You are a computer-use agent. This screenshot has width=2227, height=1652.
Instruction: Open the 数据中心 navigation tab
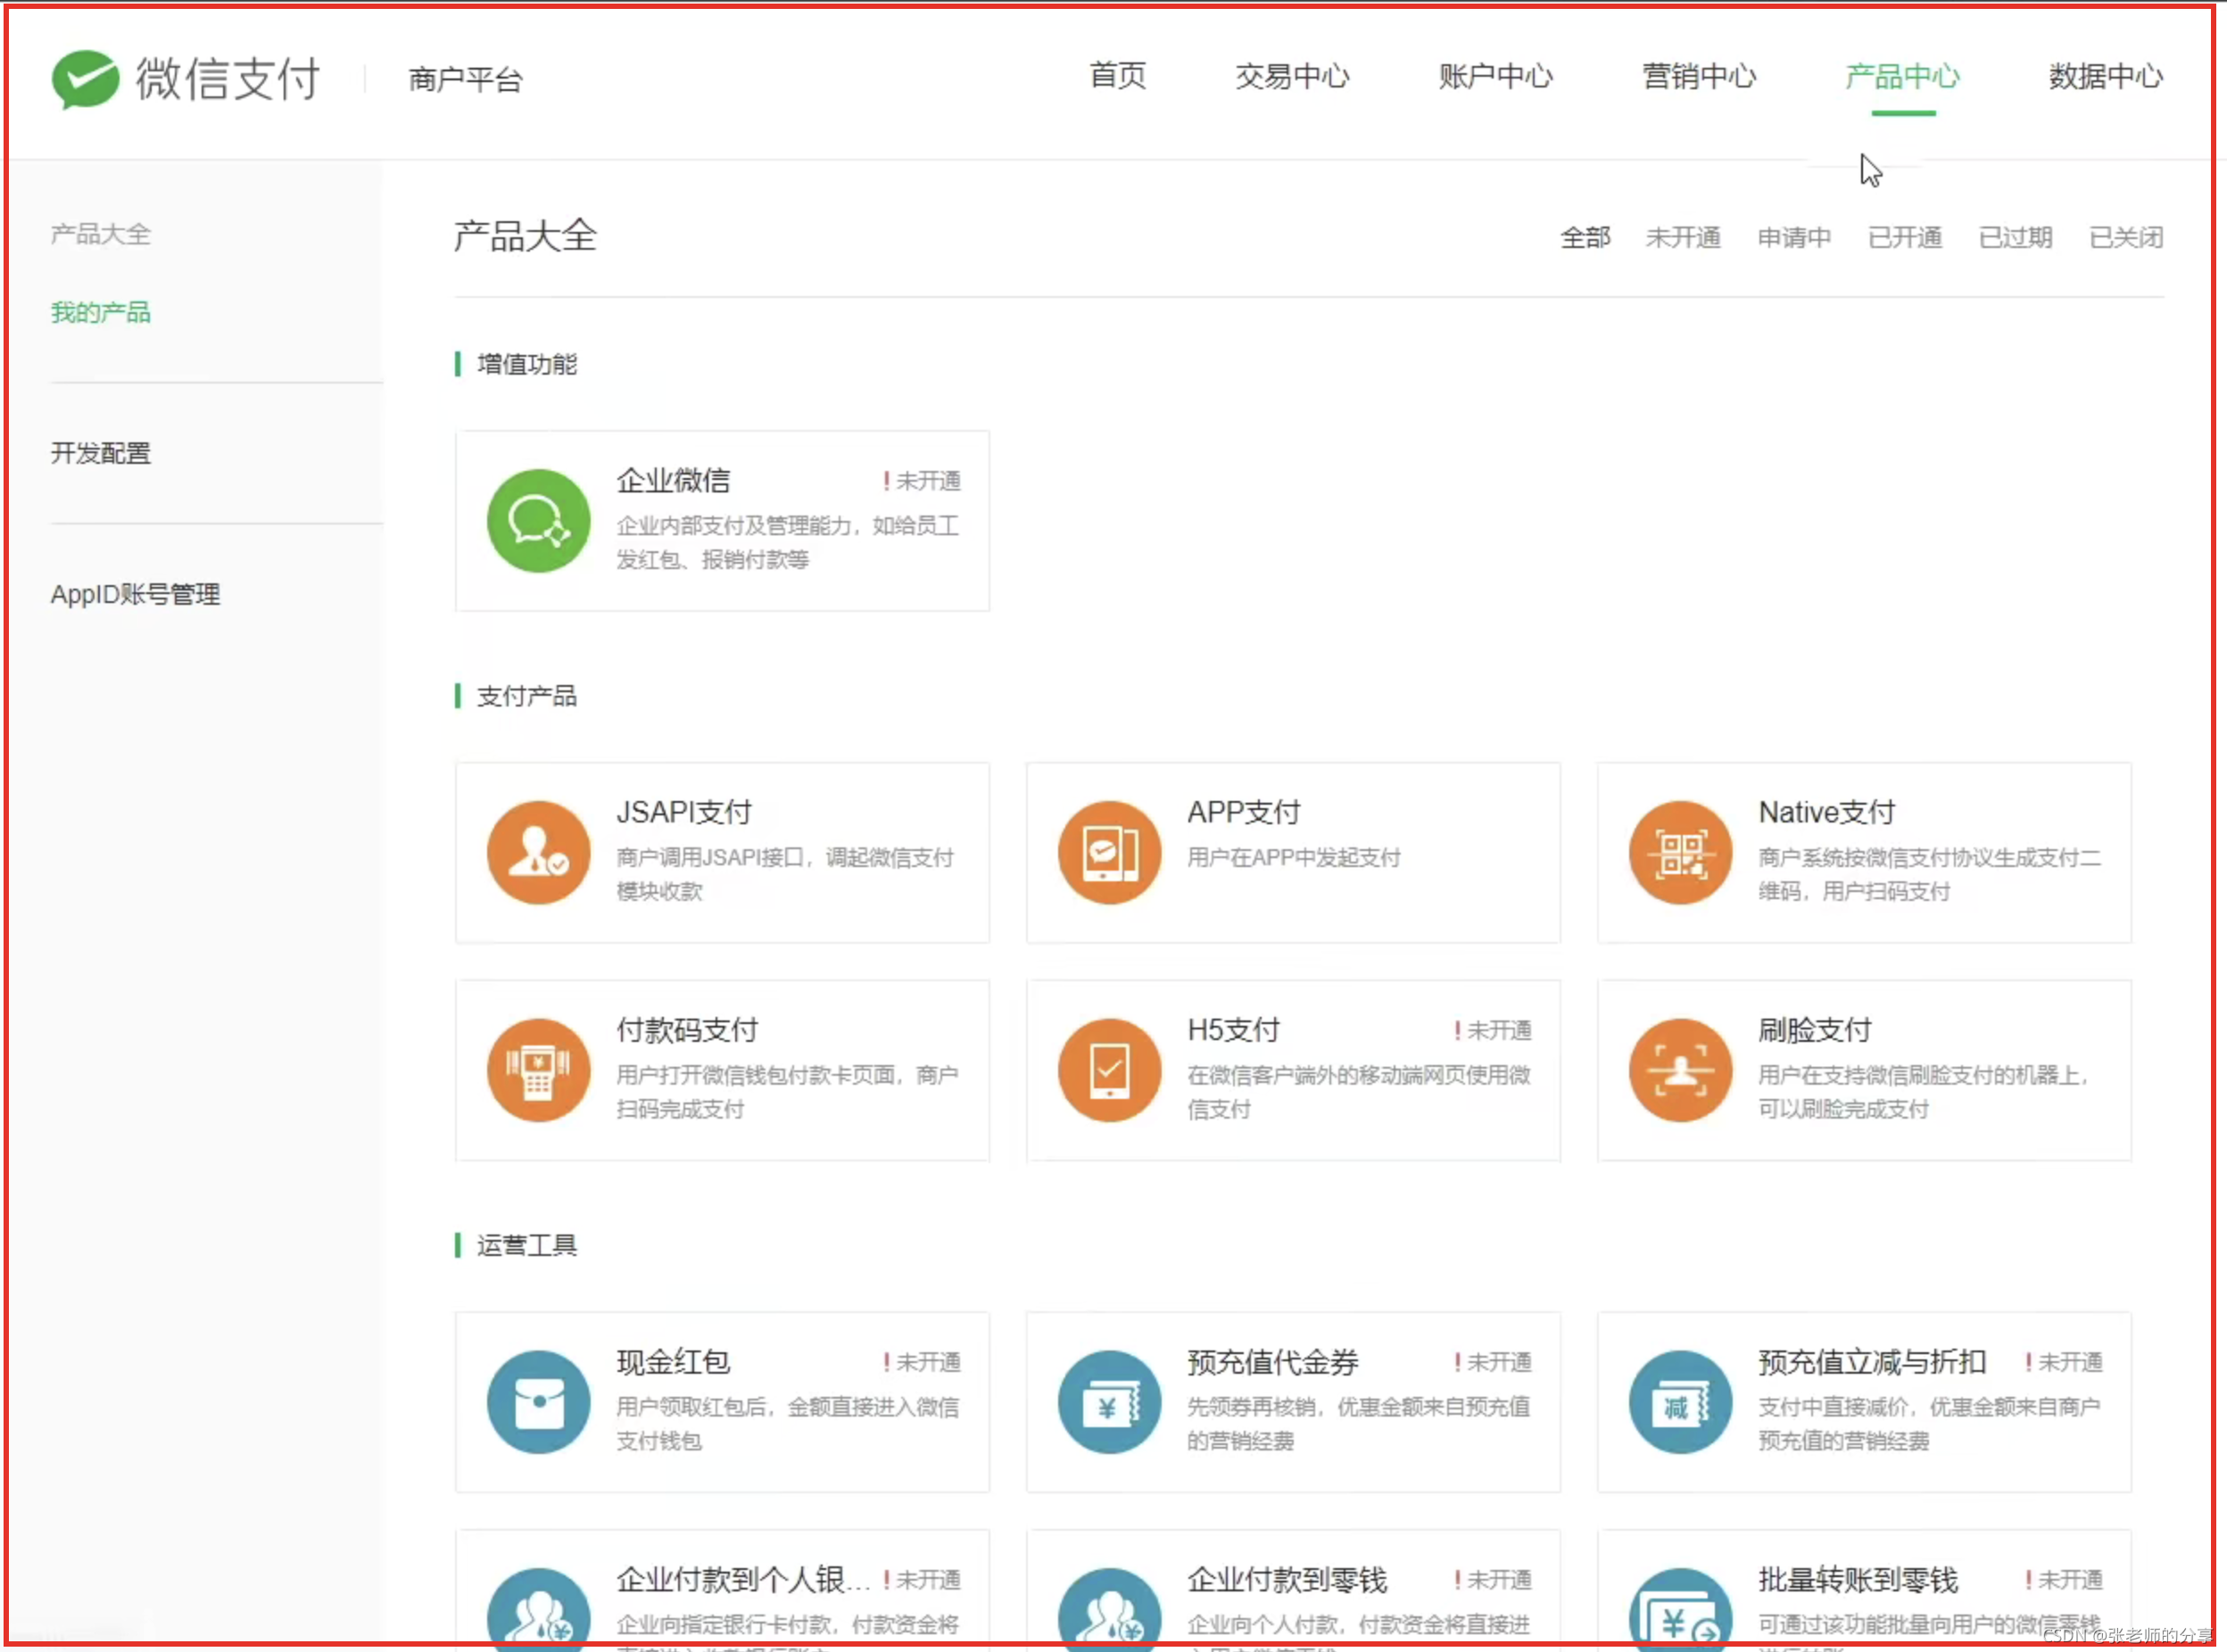click(x=2105, y=76)
